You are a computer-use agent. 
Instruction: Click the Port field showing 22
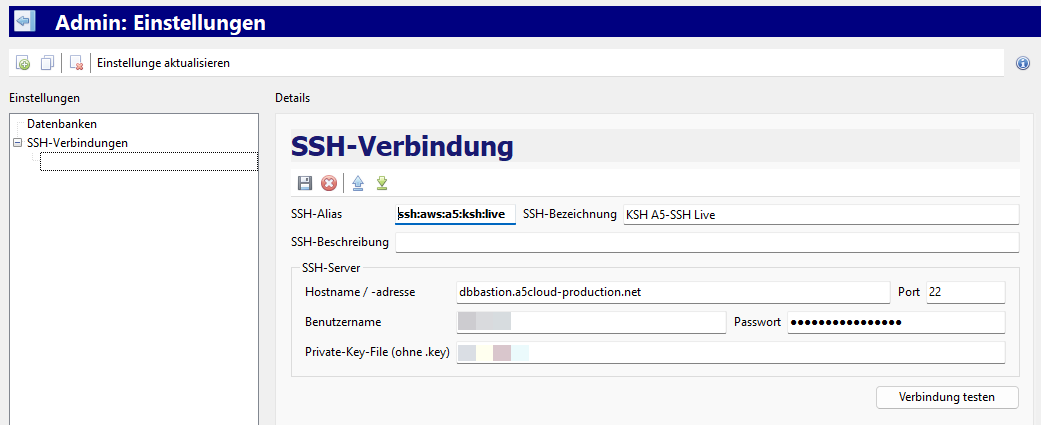coord(964,292)
